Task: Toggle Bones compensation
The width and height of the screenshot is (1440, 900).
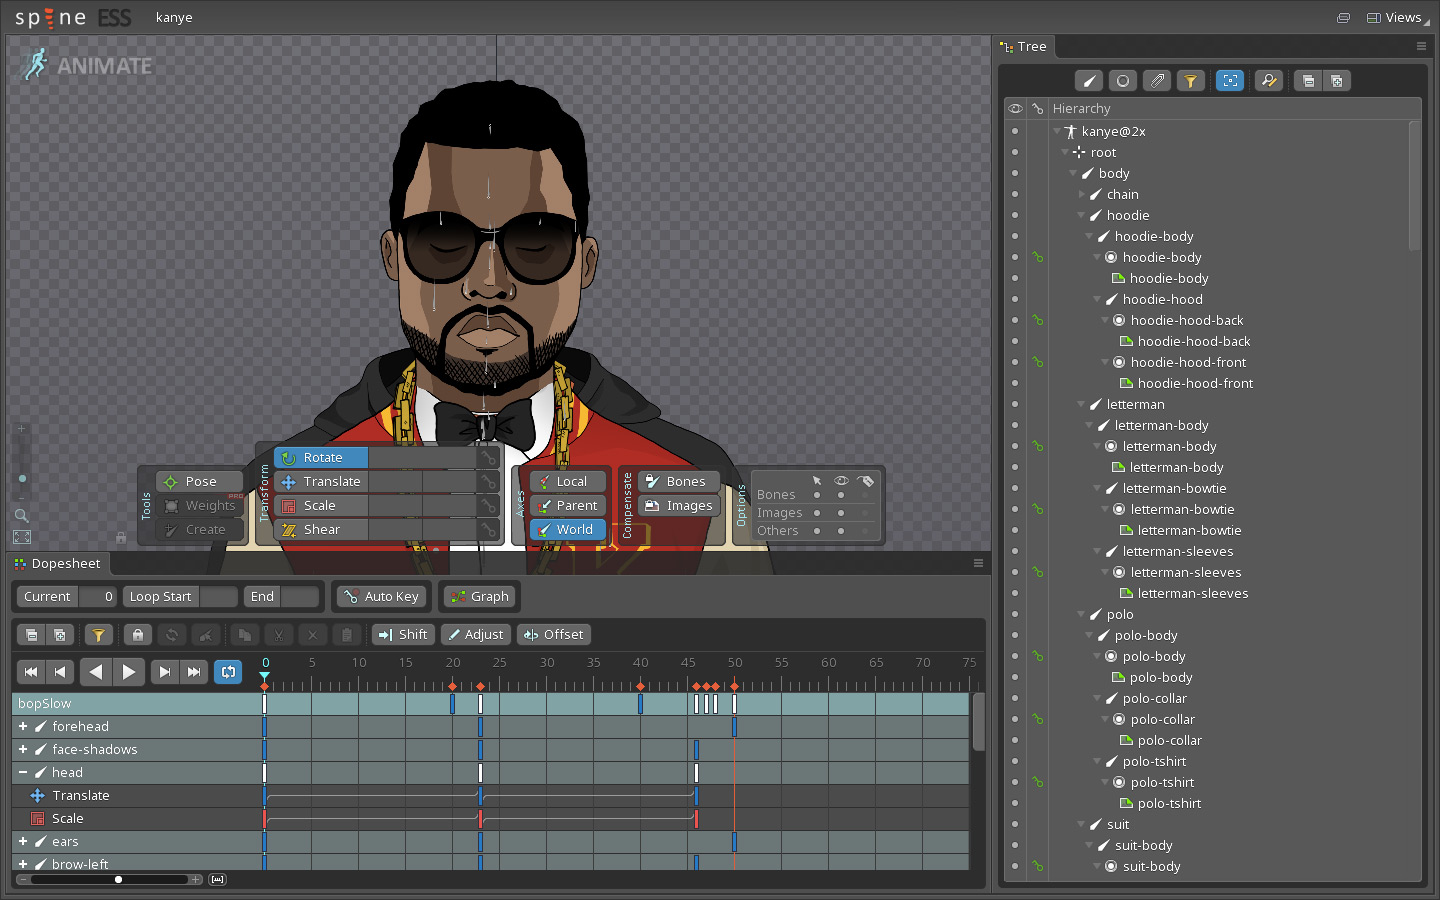Action: 679,482
